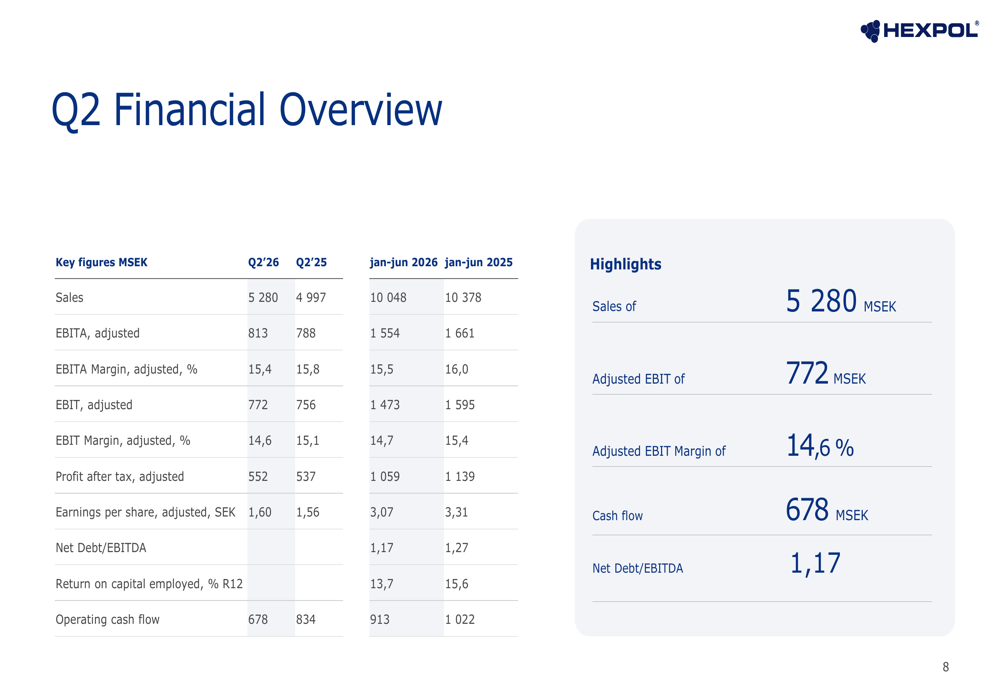Image resolution: width=1000 pixels, height=685 pixels.
Task: Click the large '5 280 MSEK' highlight figure
Action: pyautogui.click(x=841, y=301)
